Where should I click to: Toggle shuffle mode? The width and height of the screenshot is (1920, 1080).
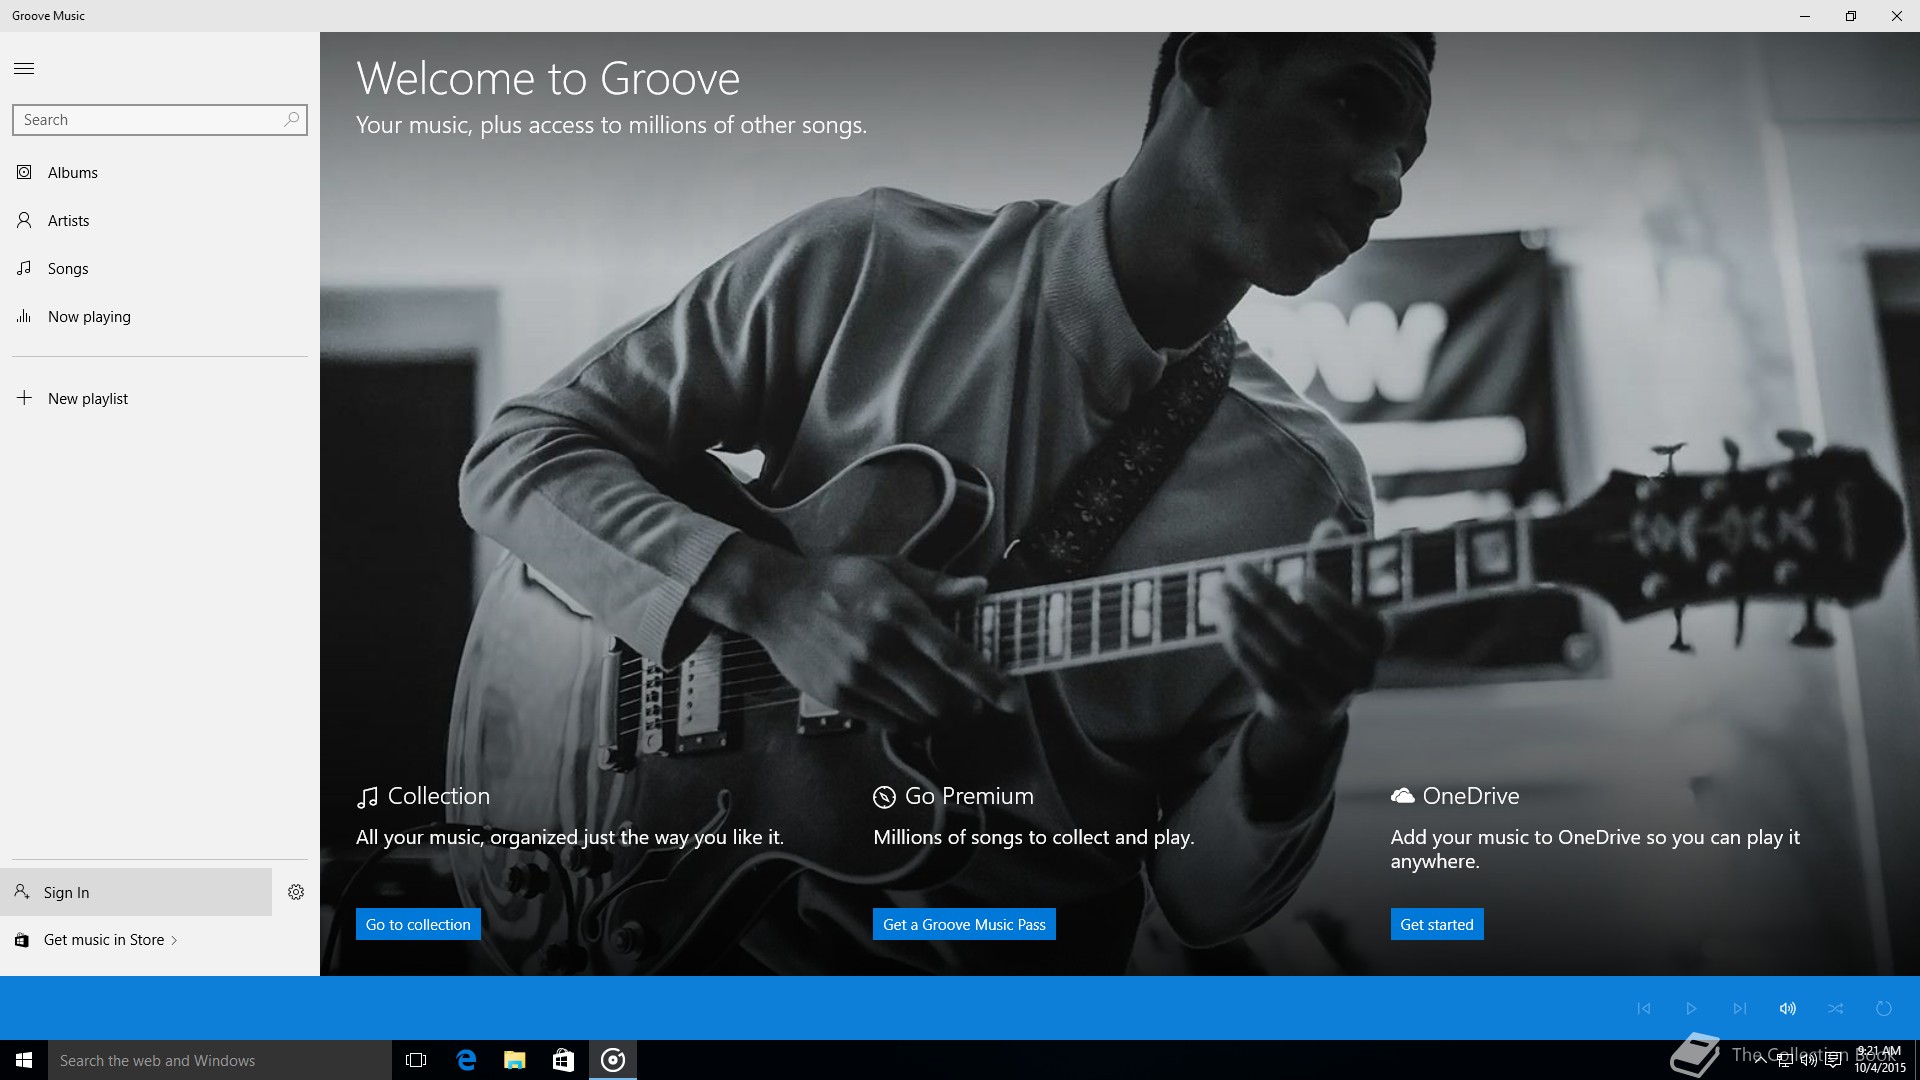click(x=1835, y=1008)
